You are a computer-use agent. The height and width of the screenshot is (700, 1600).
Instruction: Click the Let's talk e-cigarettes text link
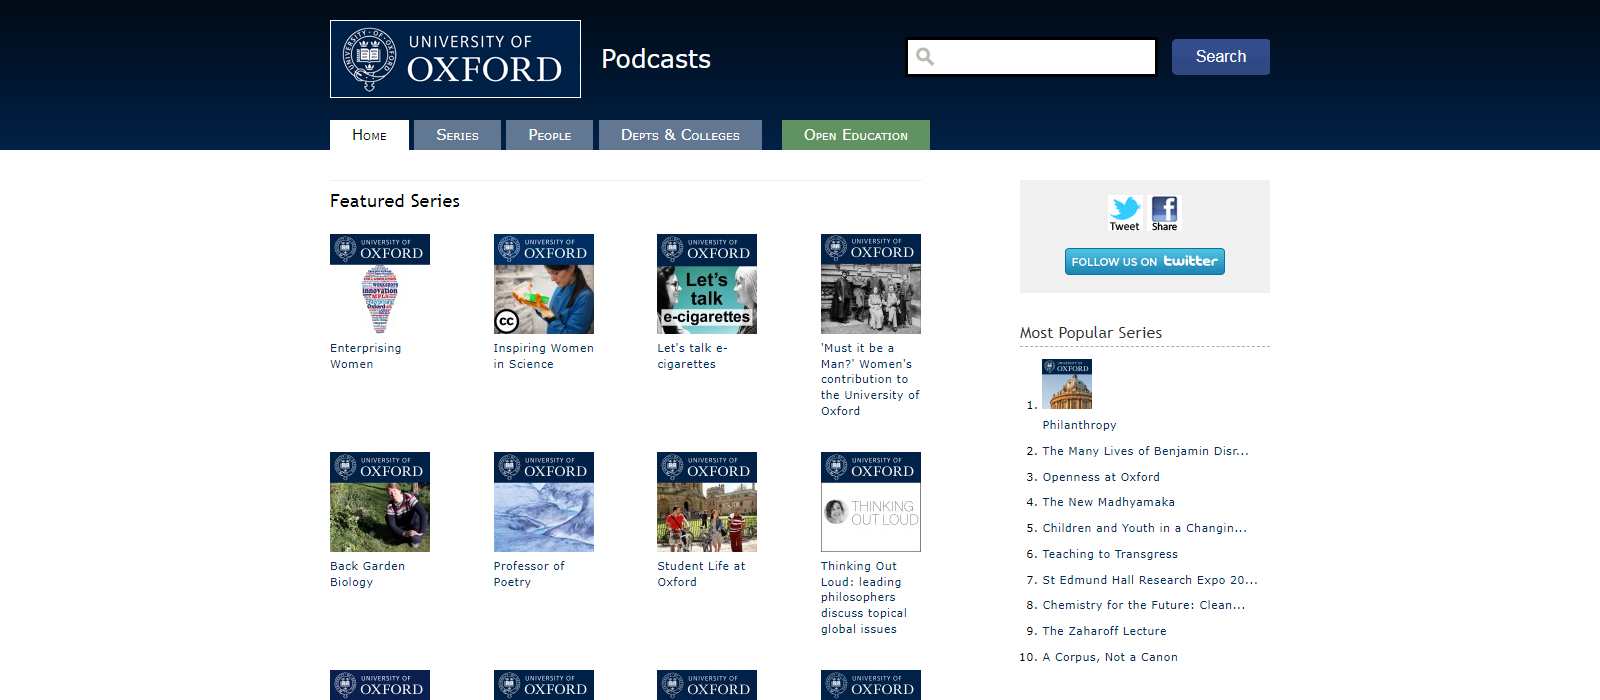[x=692, y=356]
